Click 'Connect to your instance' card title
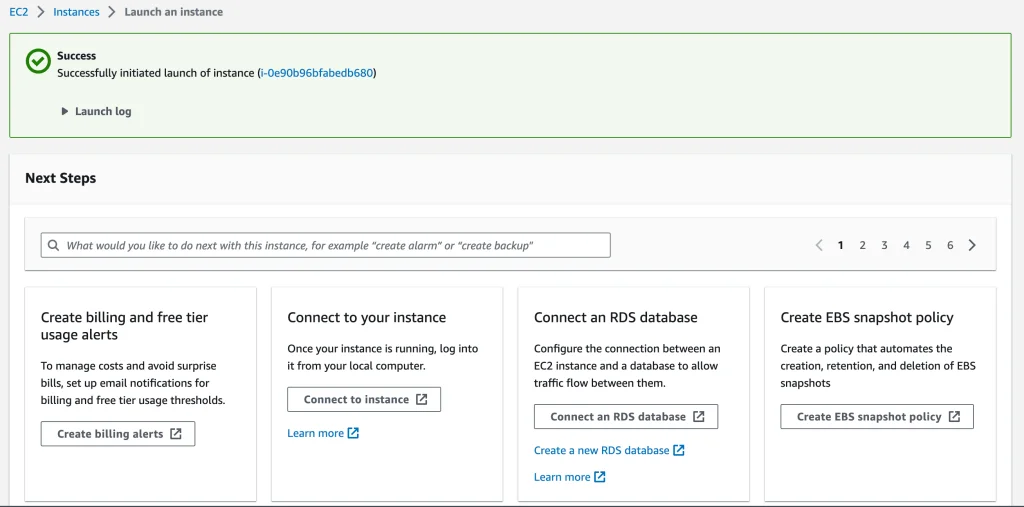Screen dimensions: 1024x507 click(x=366, y=318)
